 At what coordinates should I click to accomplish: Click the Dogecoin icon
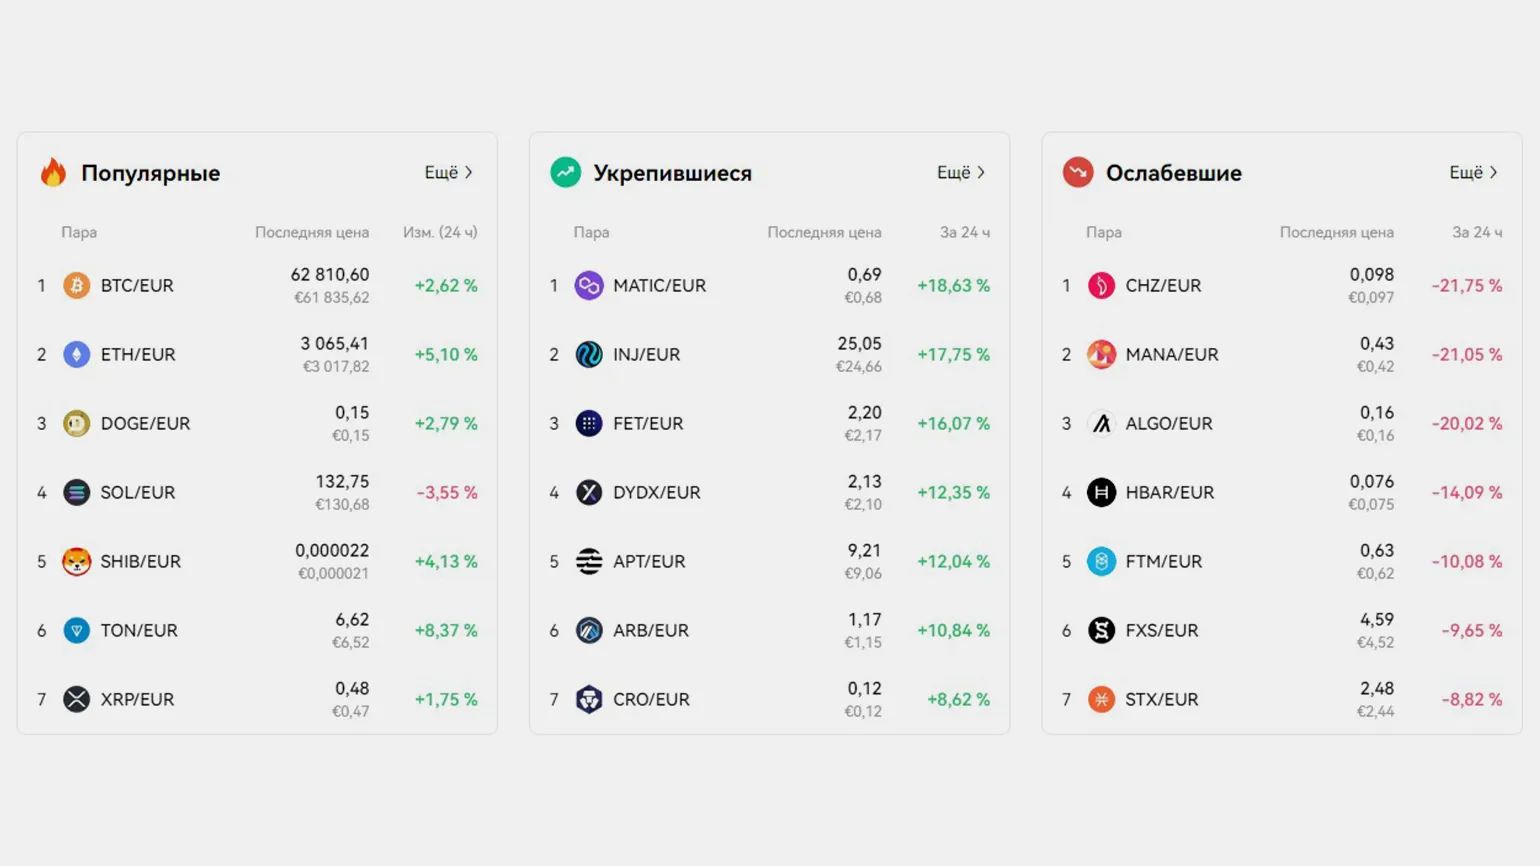click(76, 423)
